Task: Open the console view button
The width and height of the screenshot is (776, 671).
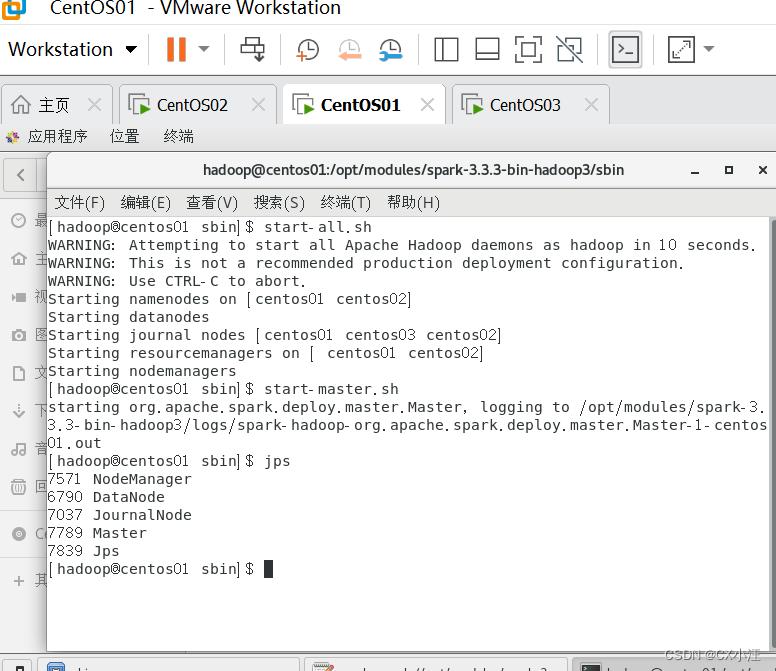Action: (x=625, y=49)
